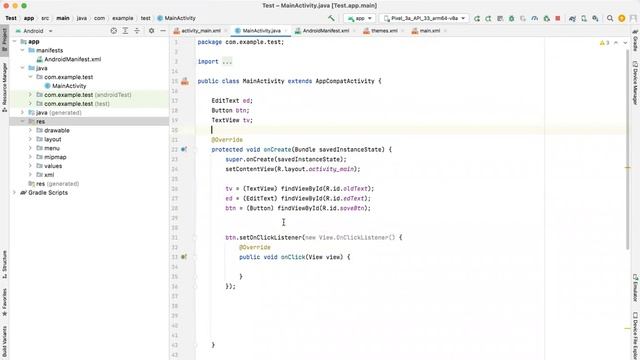The height and width of the screenshot is (360, 640).
Task: Expand the Gradle Scripts node arrow
Action: tap(14, 193)
